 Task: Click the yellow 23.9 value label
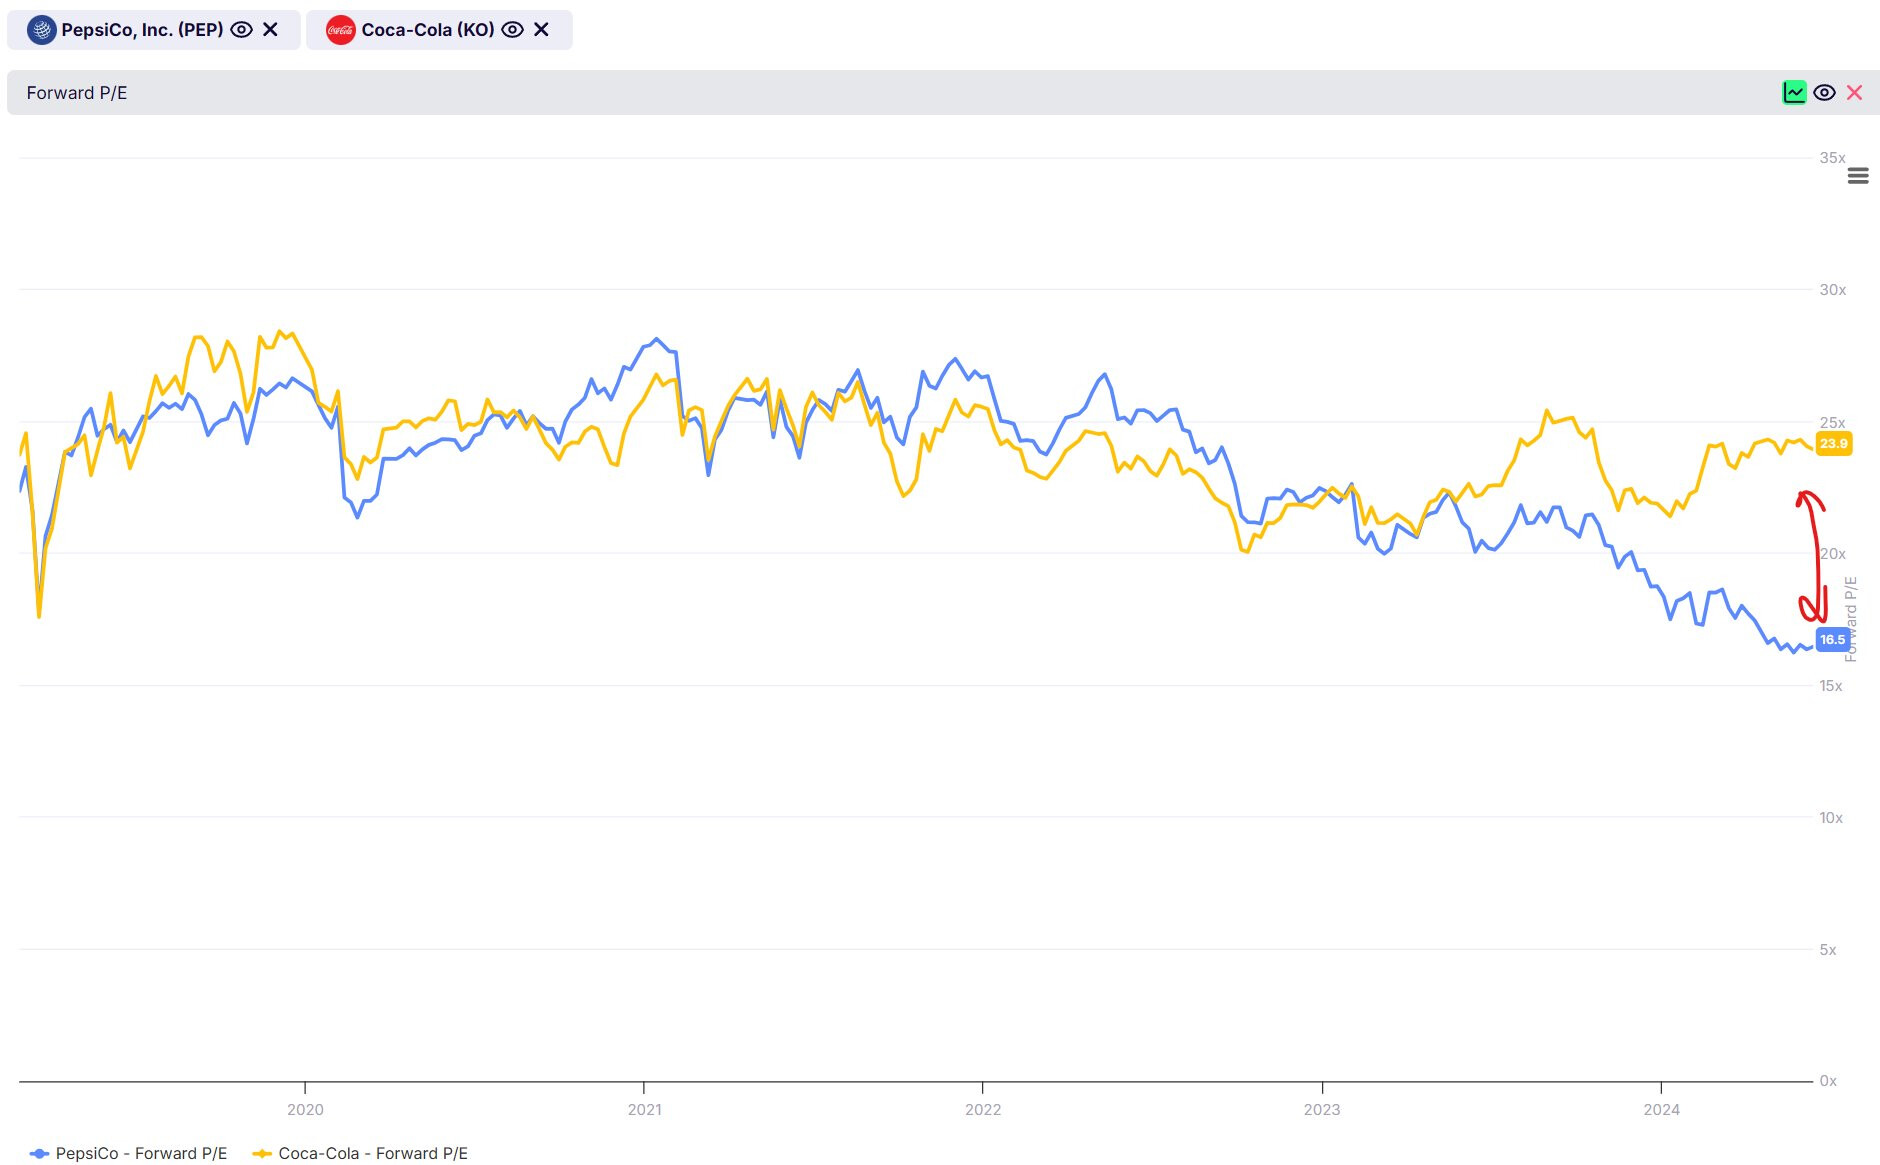tap(1833, 444)
